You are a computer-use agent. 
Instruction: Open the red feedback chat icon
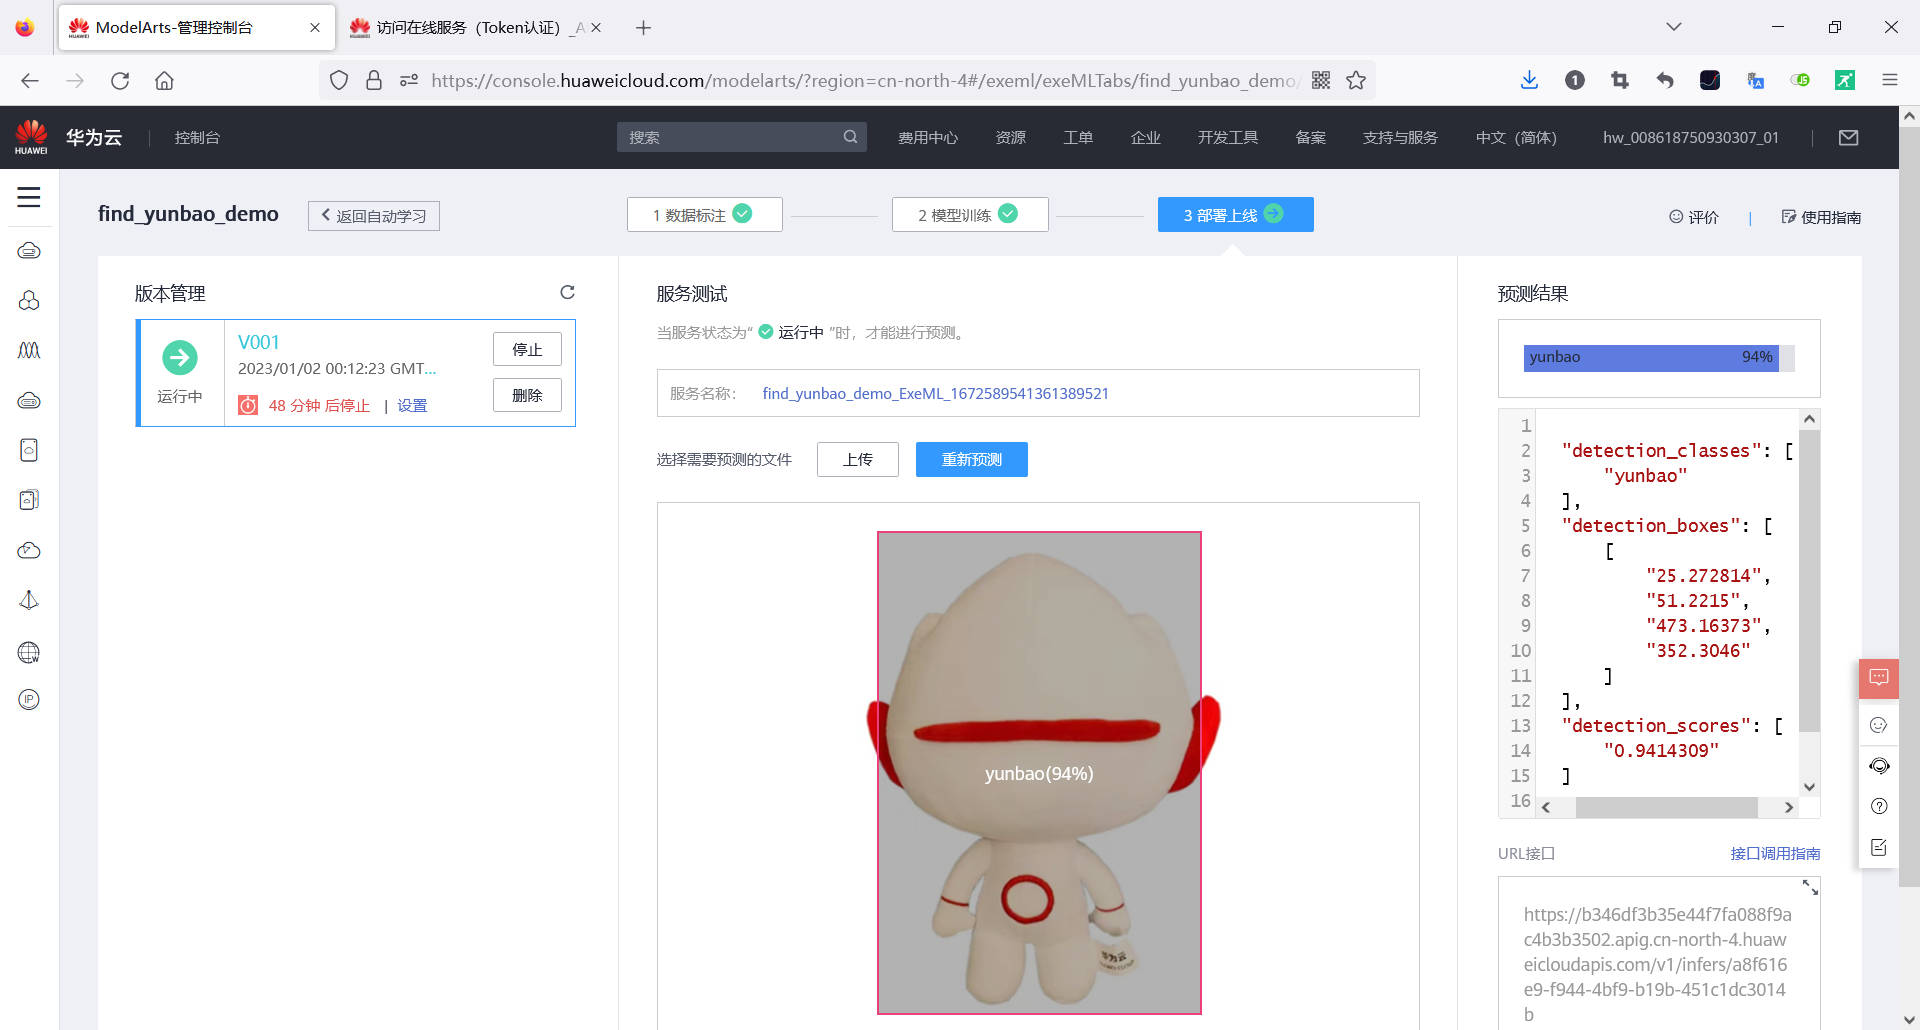point(1879,678)
